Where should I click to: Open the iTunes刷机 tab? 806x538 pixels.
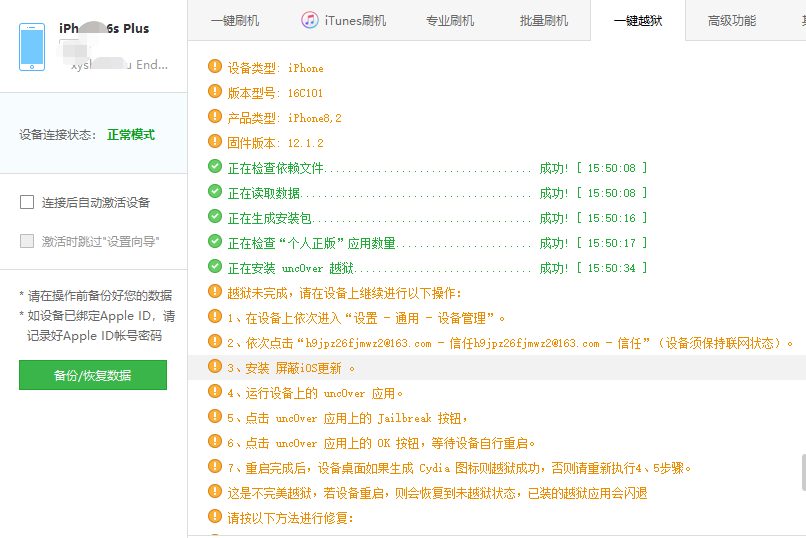point(343,21)
